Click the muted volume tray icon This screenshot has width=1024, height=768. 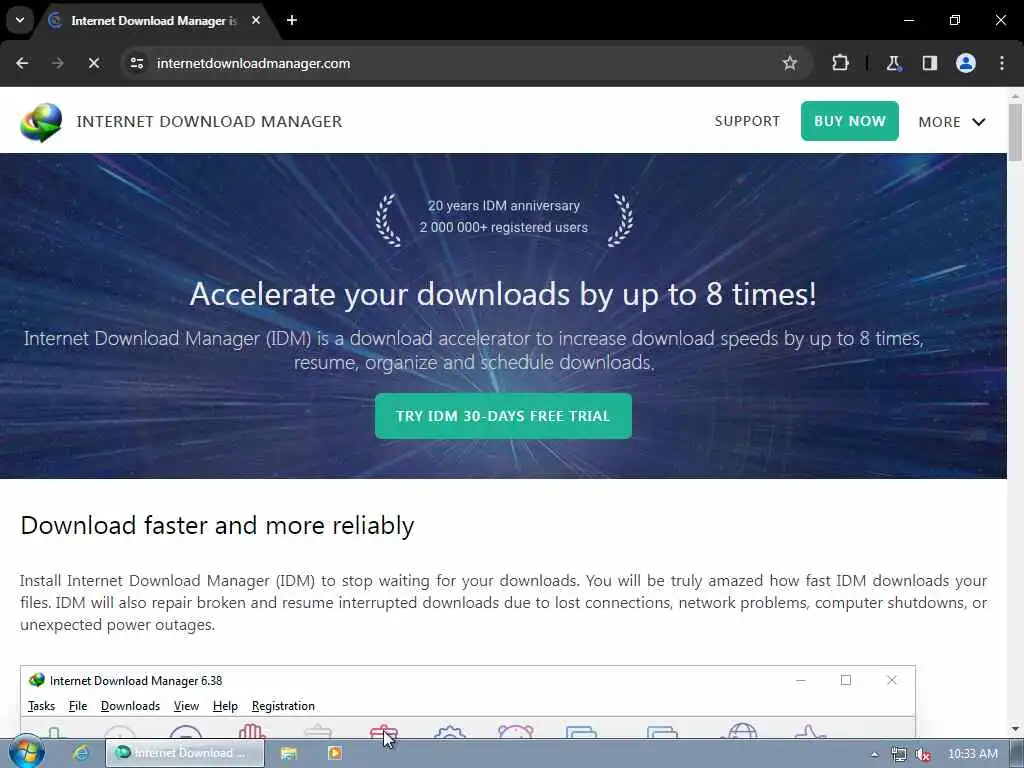pyautogui.click(x=923, y=754)
